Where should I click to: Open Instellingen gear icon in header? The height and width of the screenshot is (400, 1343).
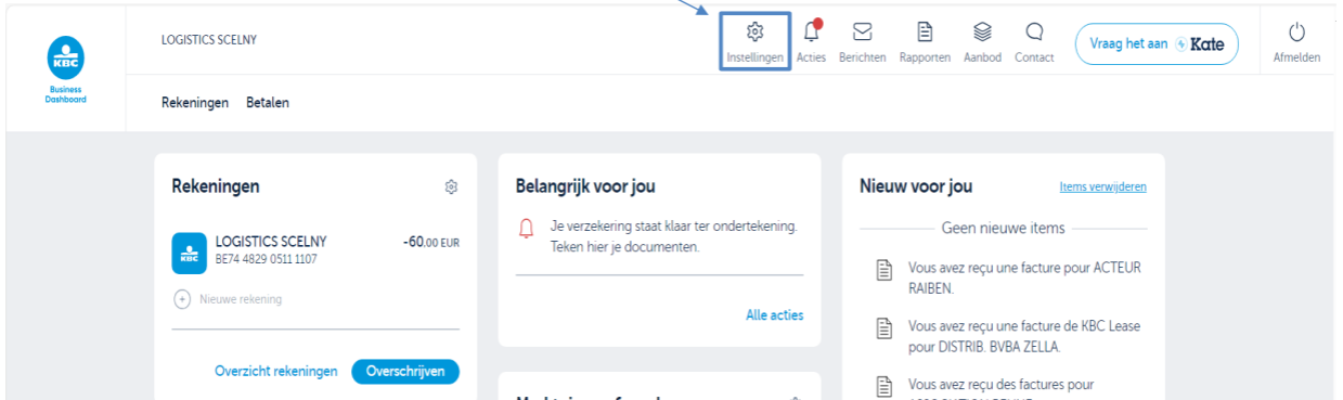pyautogui.click(x=755, y=32)
